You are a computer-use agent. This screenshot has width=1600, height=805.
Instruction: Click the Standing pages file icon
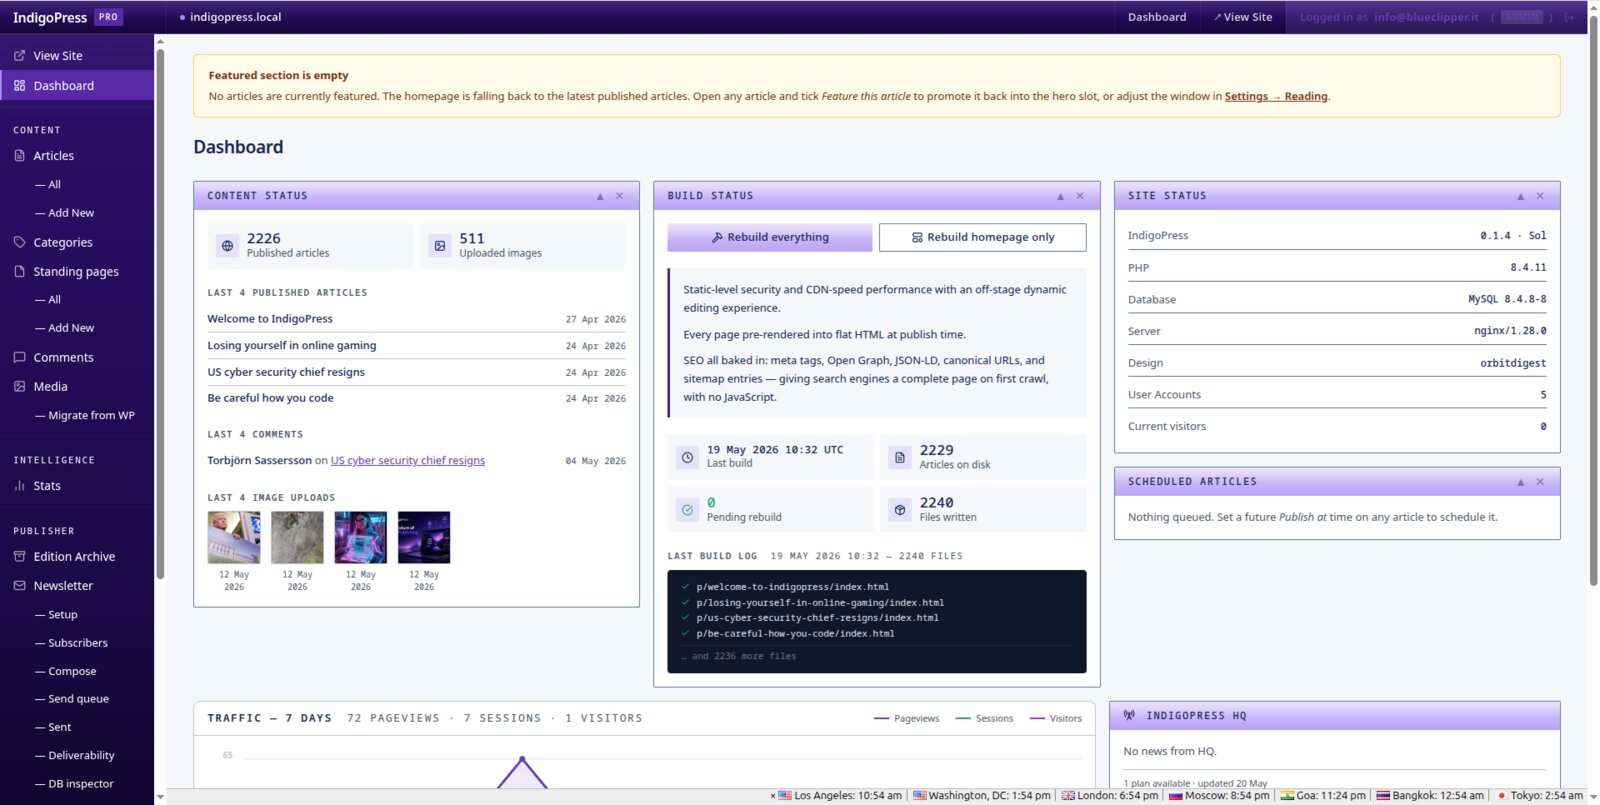(x=19, y=271)
